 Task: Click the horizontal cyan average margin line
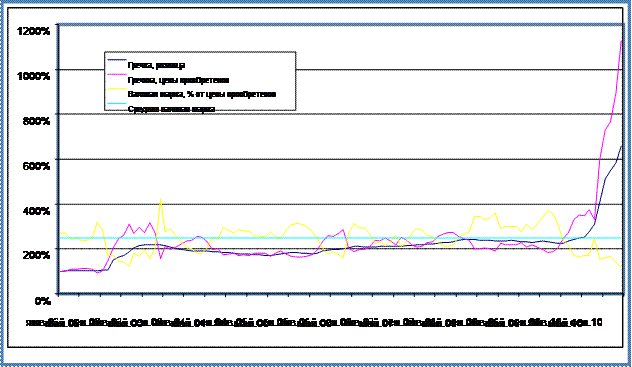[341, 238]
